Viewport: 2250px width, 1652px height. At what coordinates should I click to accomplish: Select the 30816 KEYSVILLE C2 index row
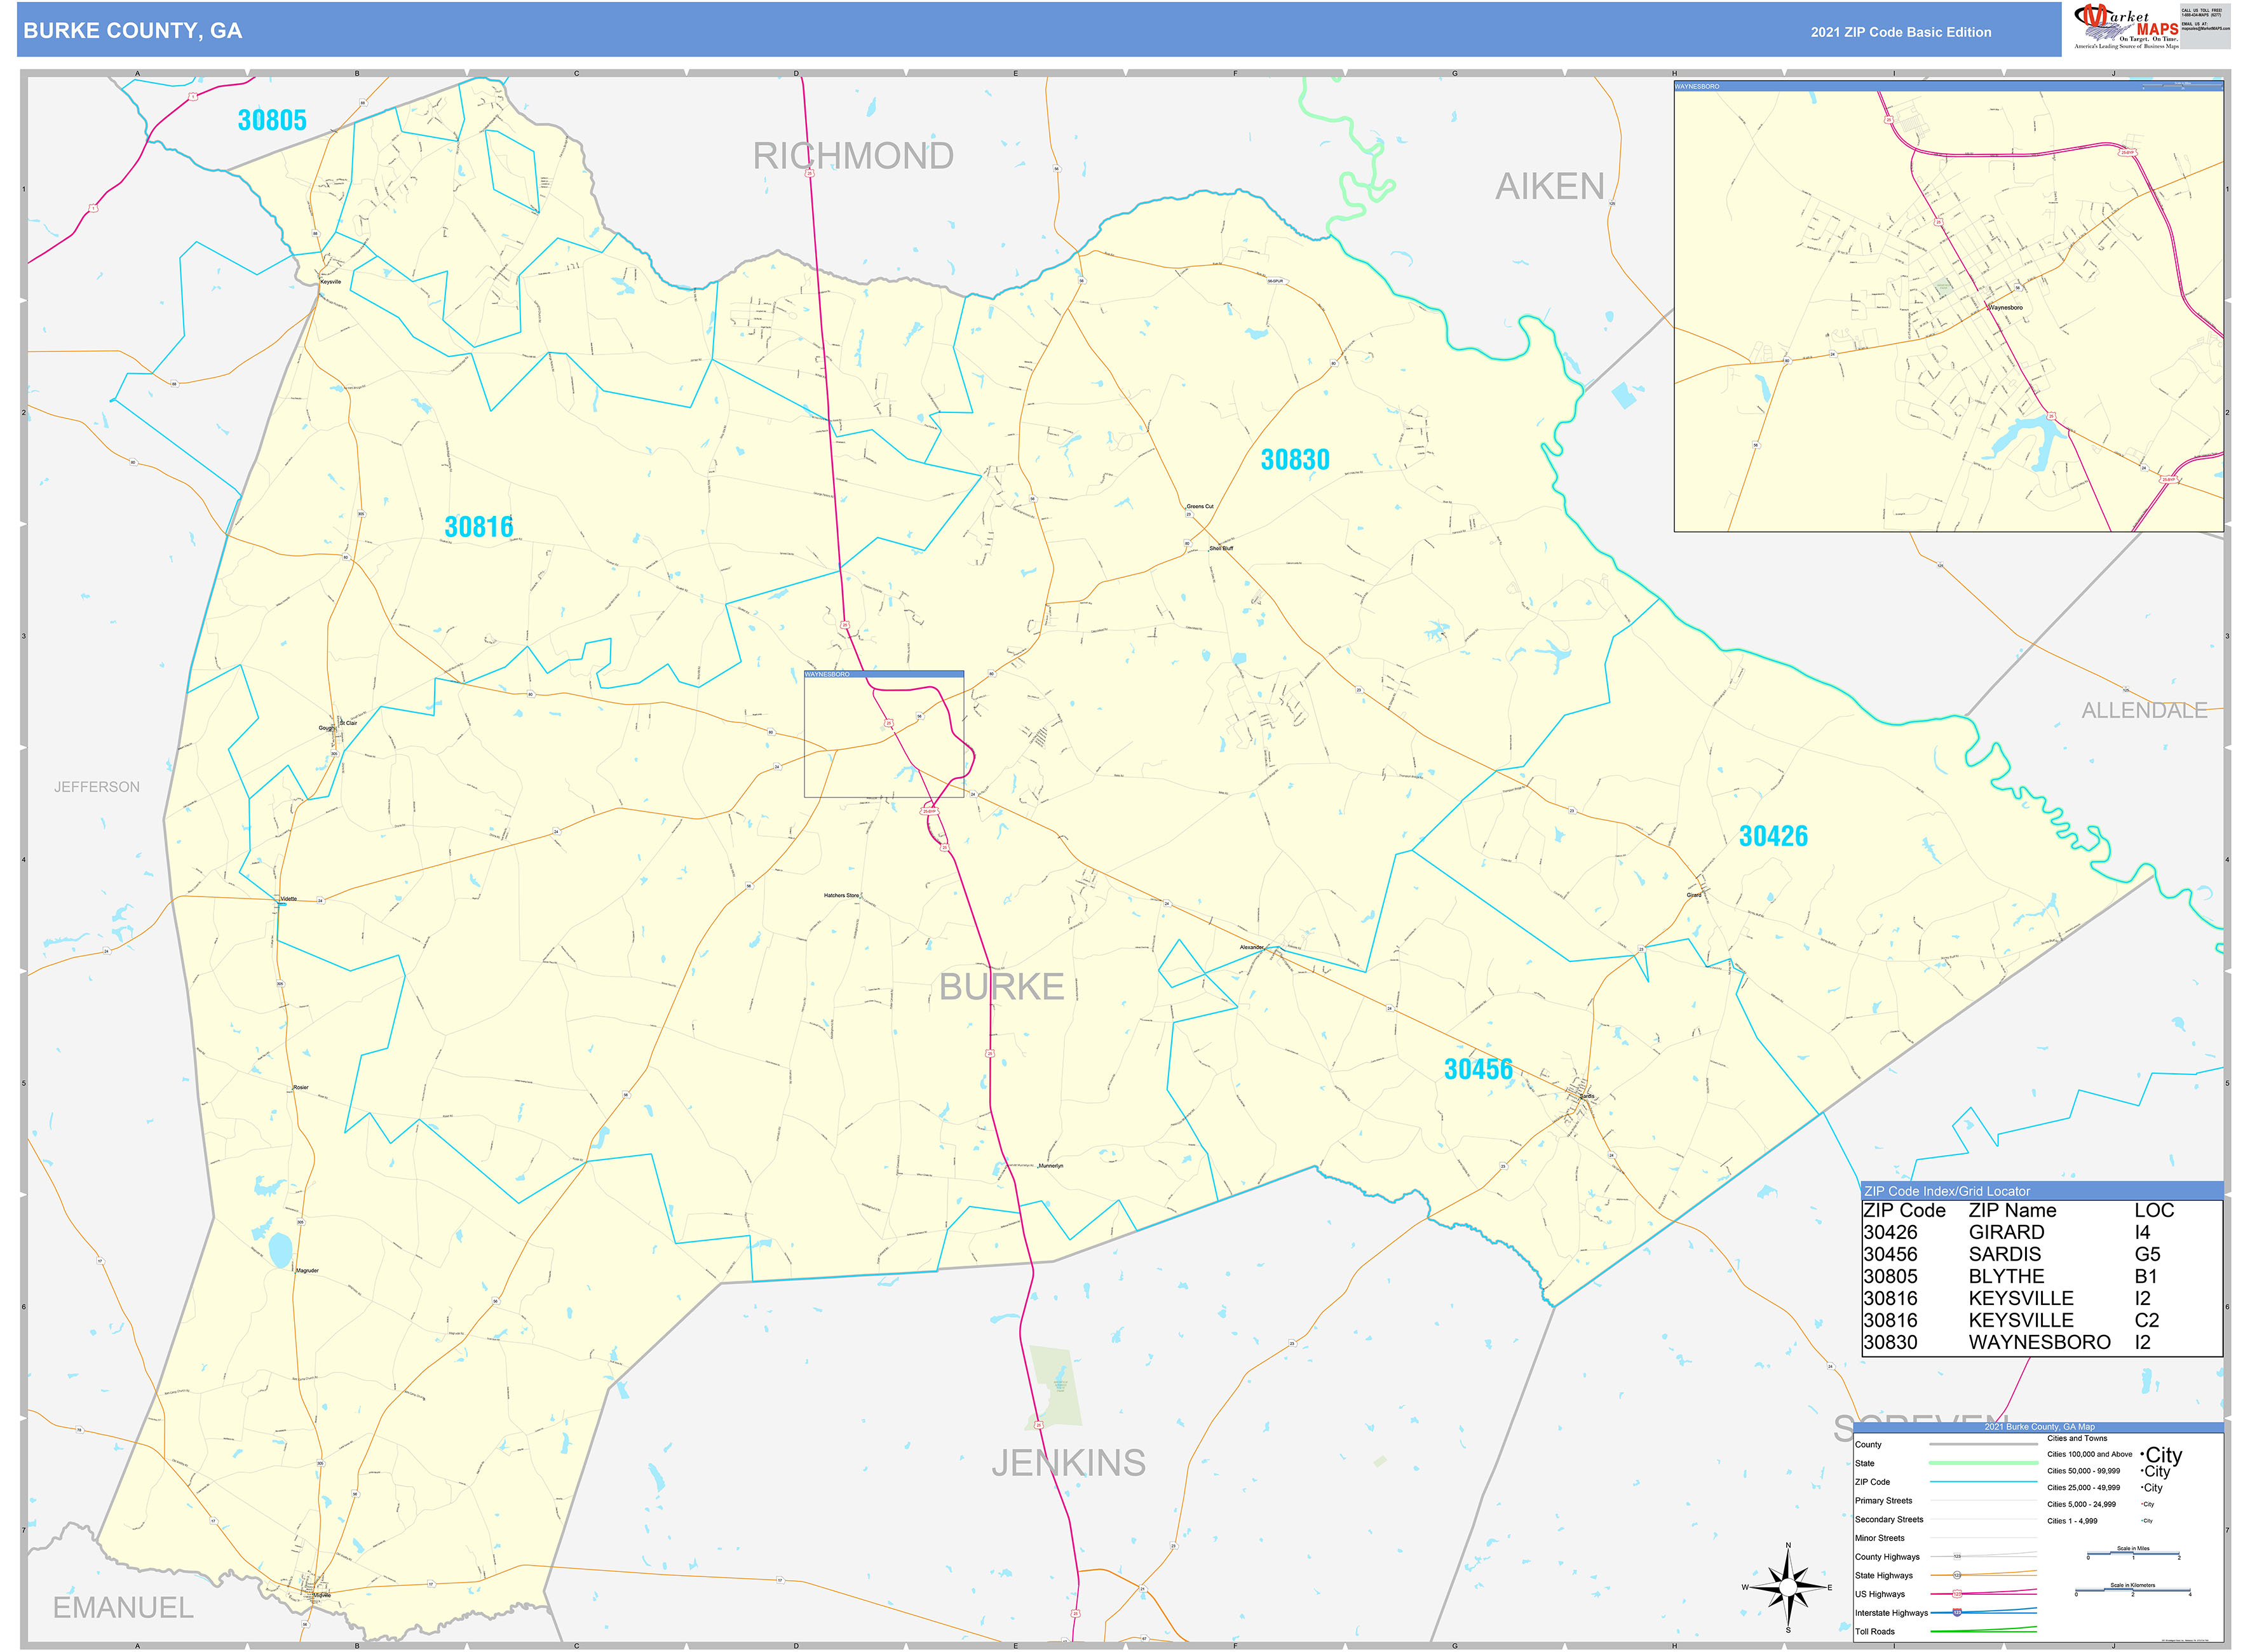click(x=2042, y=1320)
